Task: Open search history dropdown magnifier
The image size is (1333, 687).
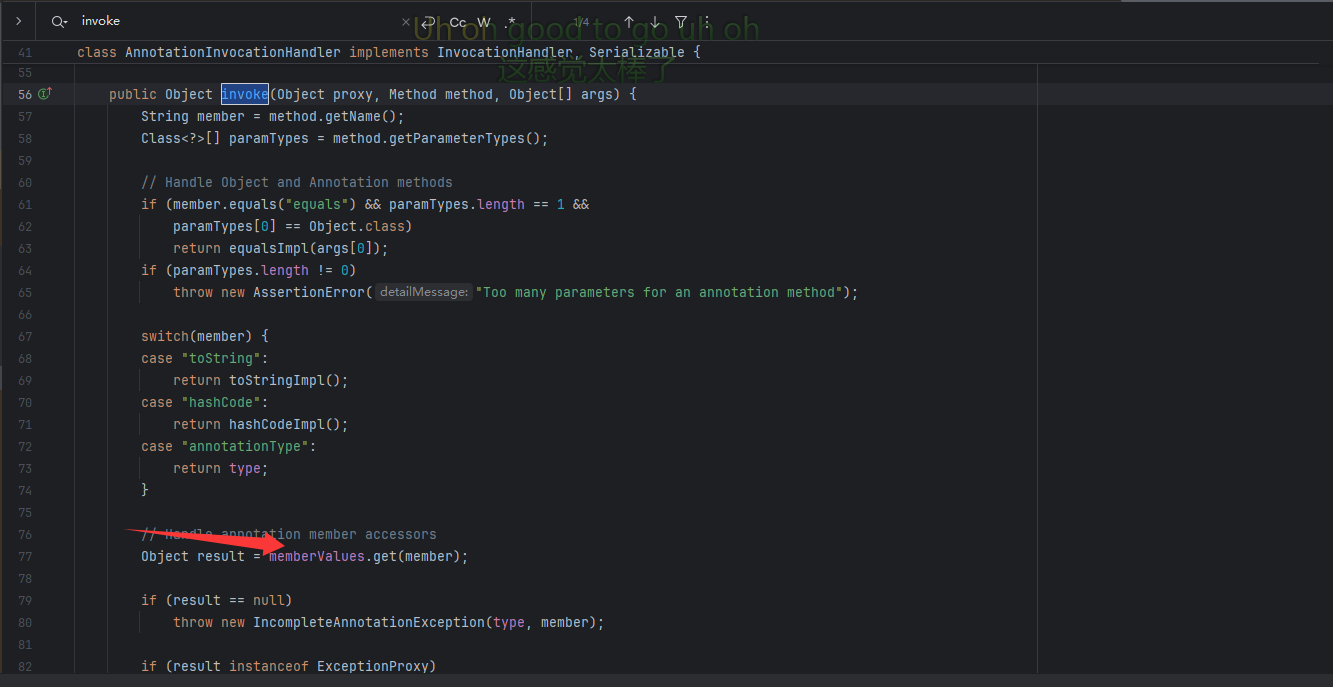Action: 60,21
